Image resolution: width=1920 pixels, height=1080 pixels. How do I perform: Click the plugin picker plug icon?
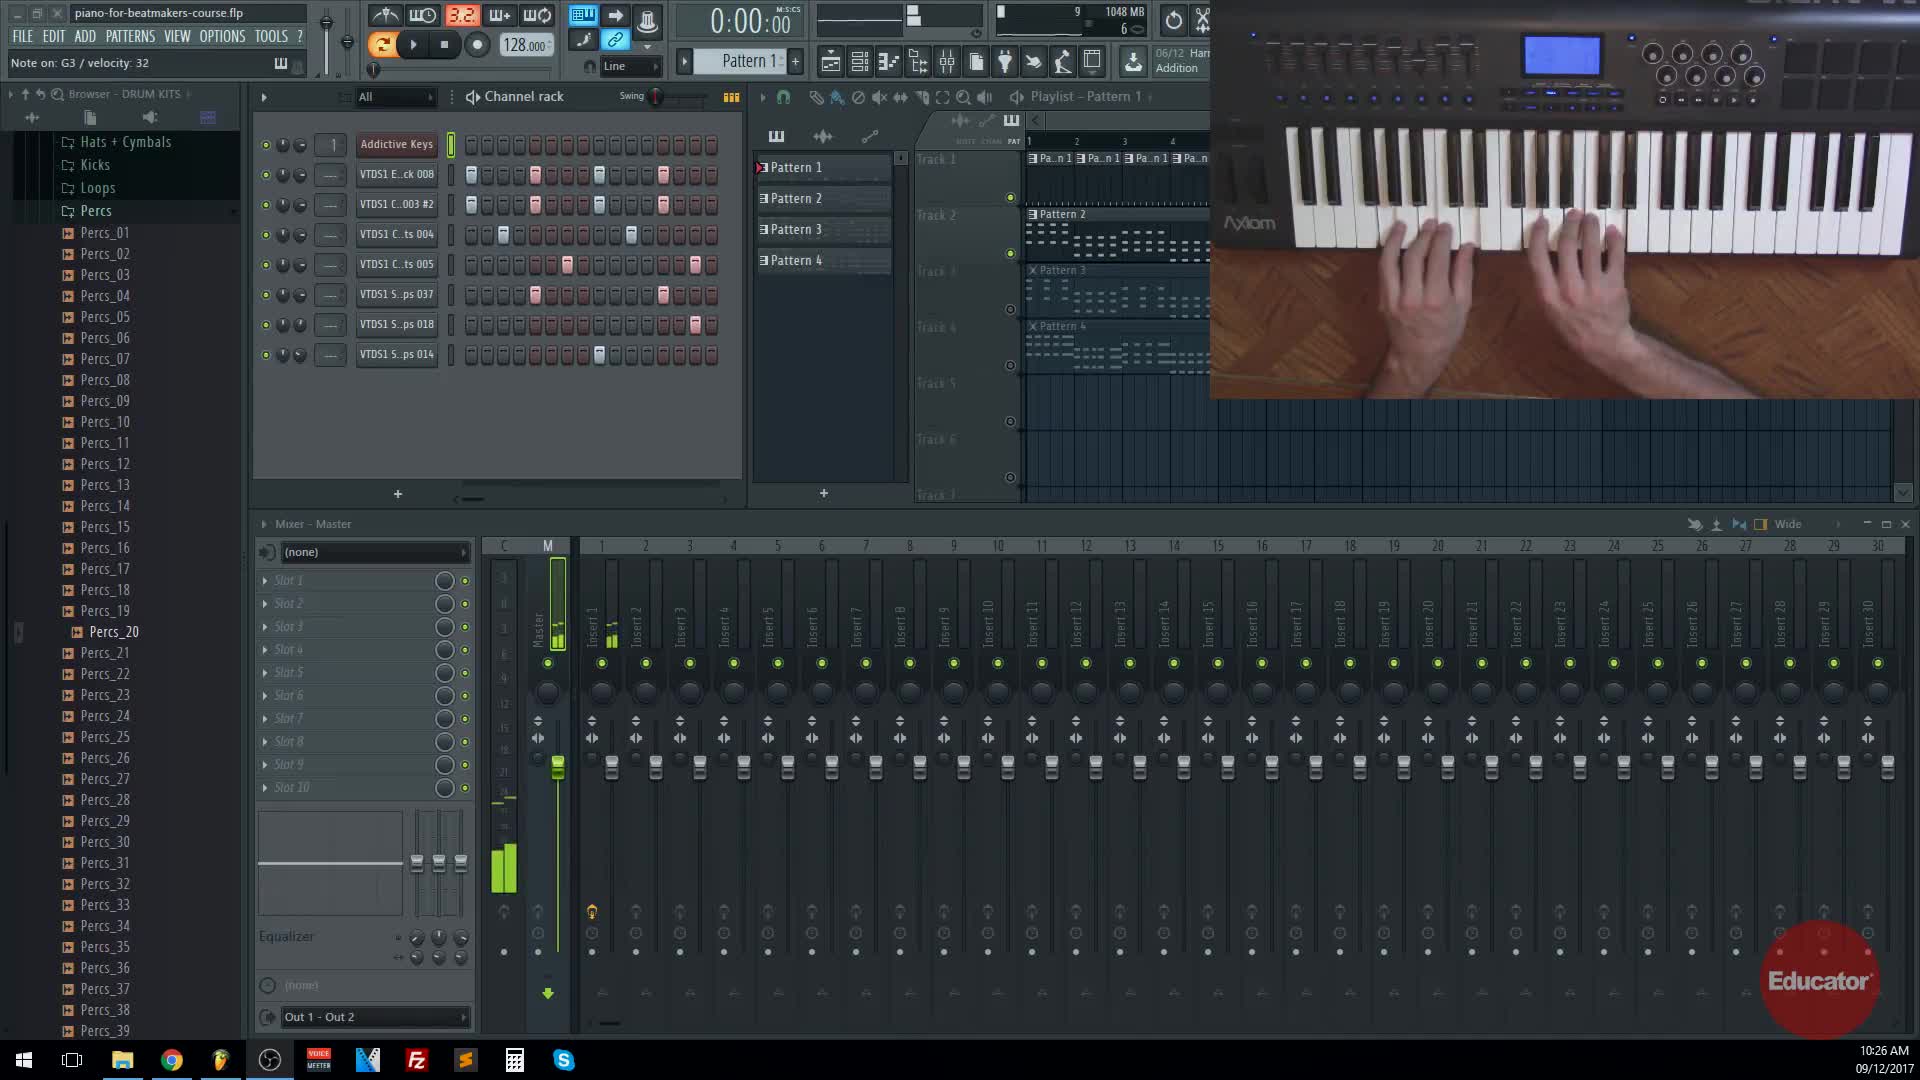tap(1004, 62)
